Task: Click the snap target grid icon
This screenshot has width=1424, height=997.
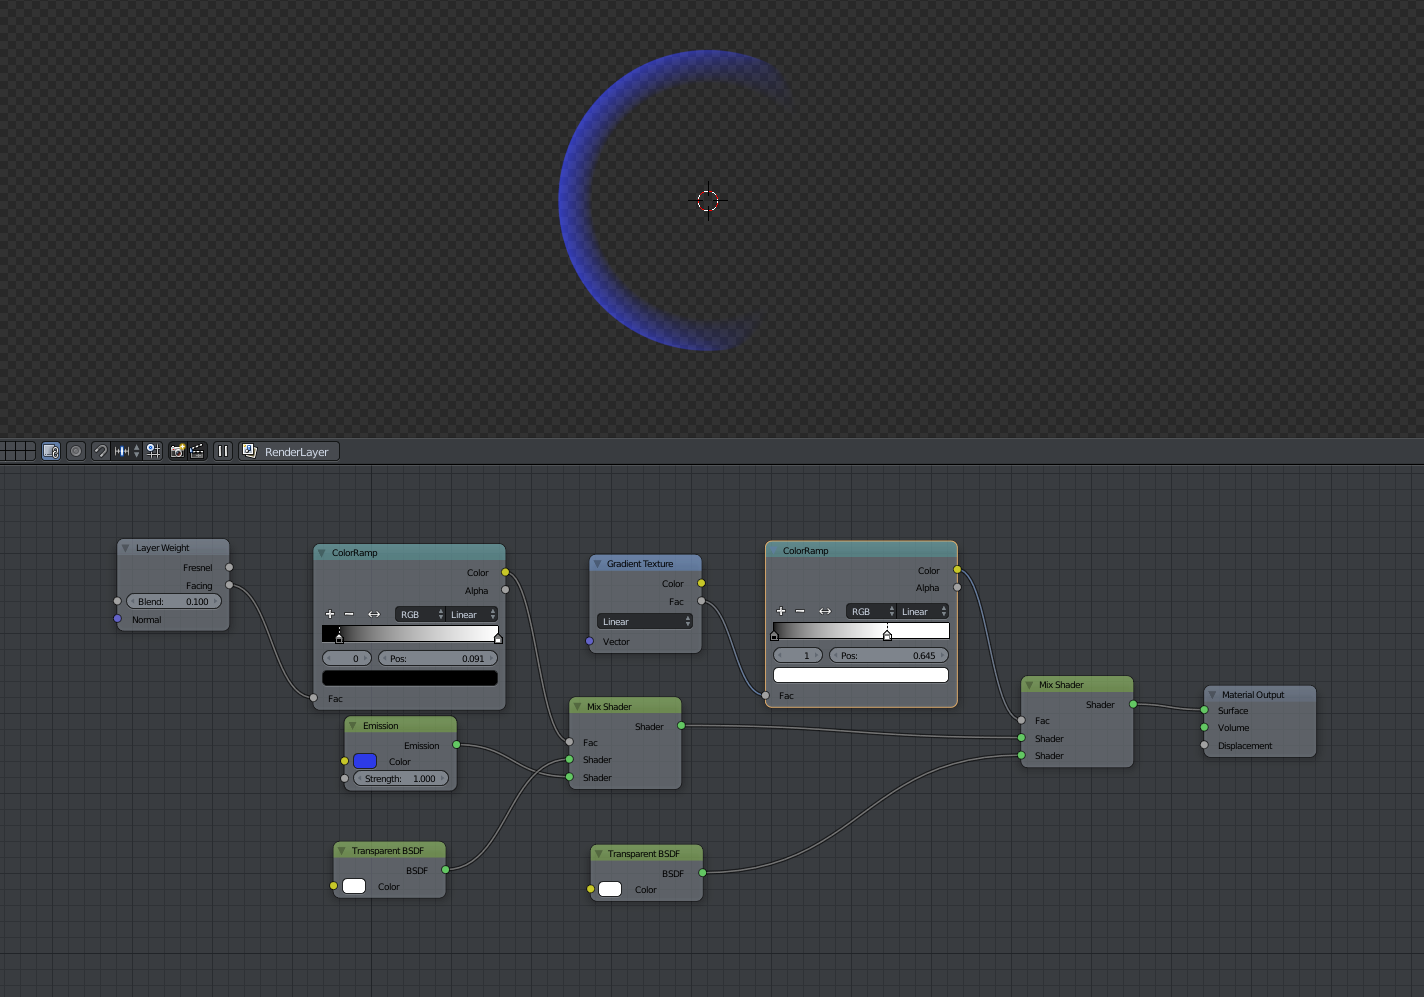Action: [x=153, y=451]
